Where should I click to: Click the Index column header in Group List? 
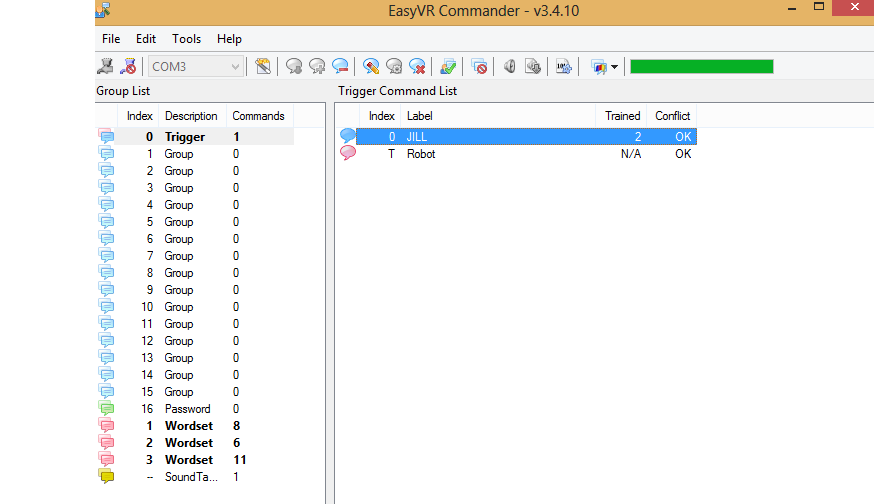point(139,116)
